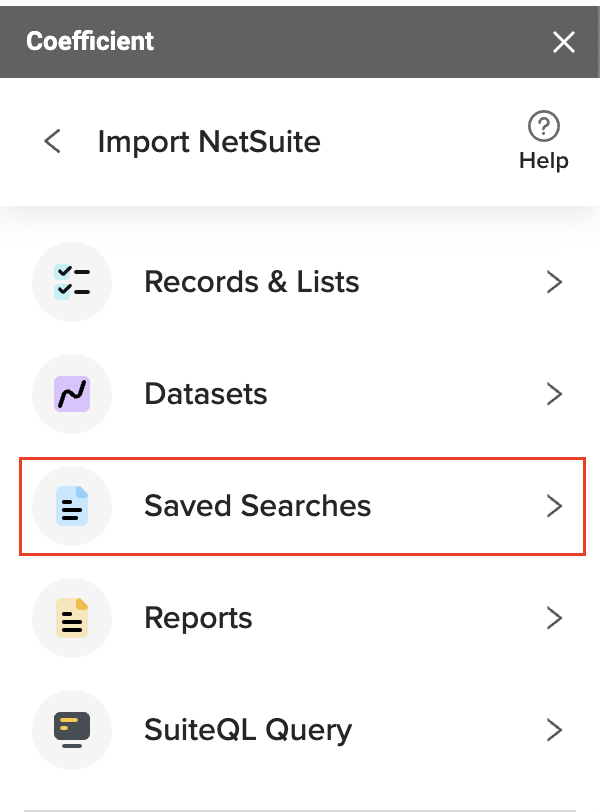Select the Datasets import option

300,394
